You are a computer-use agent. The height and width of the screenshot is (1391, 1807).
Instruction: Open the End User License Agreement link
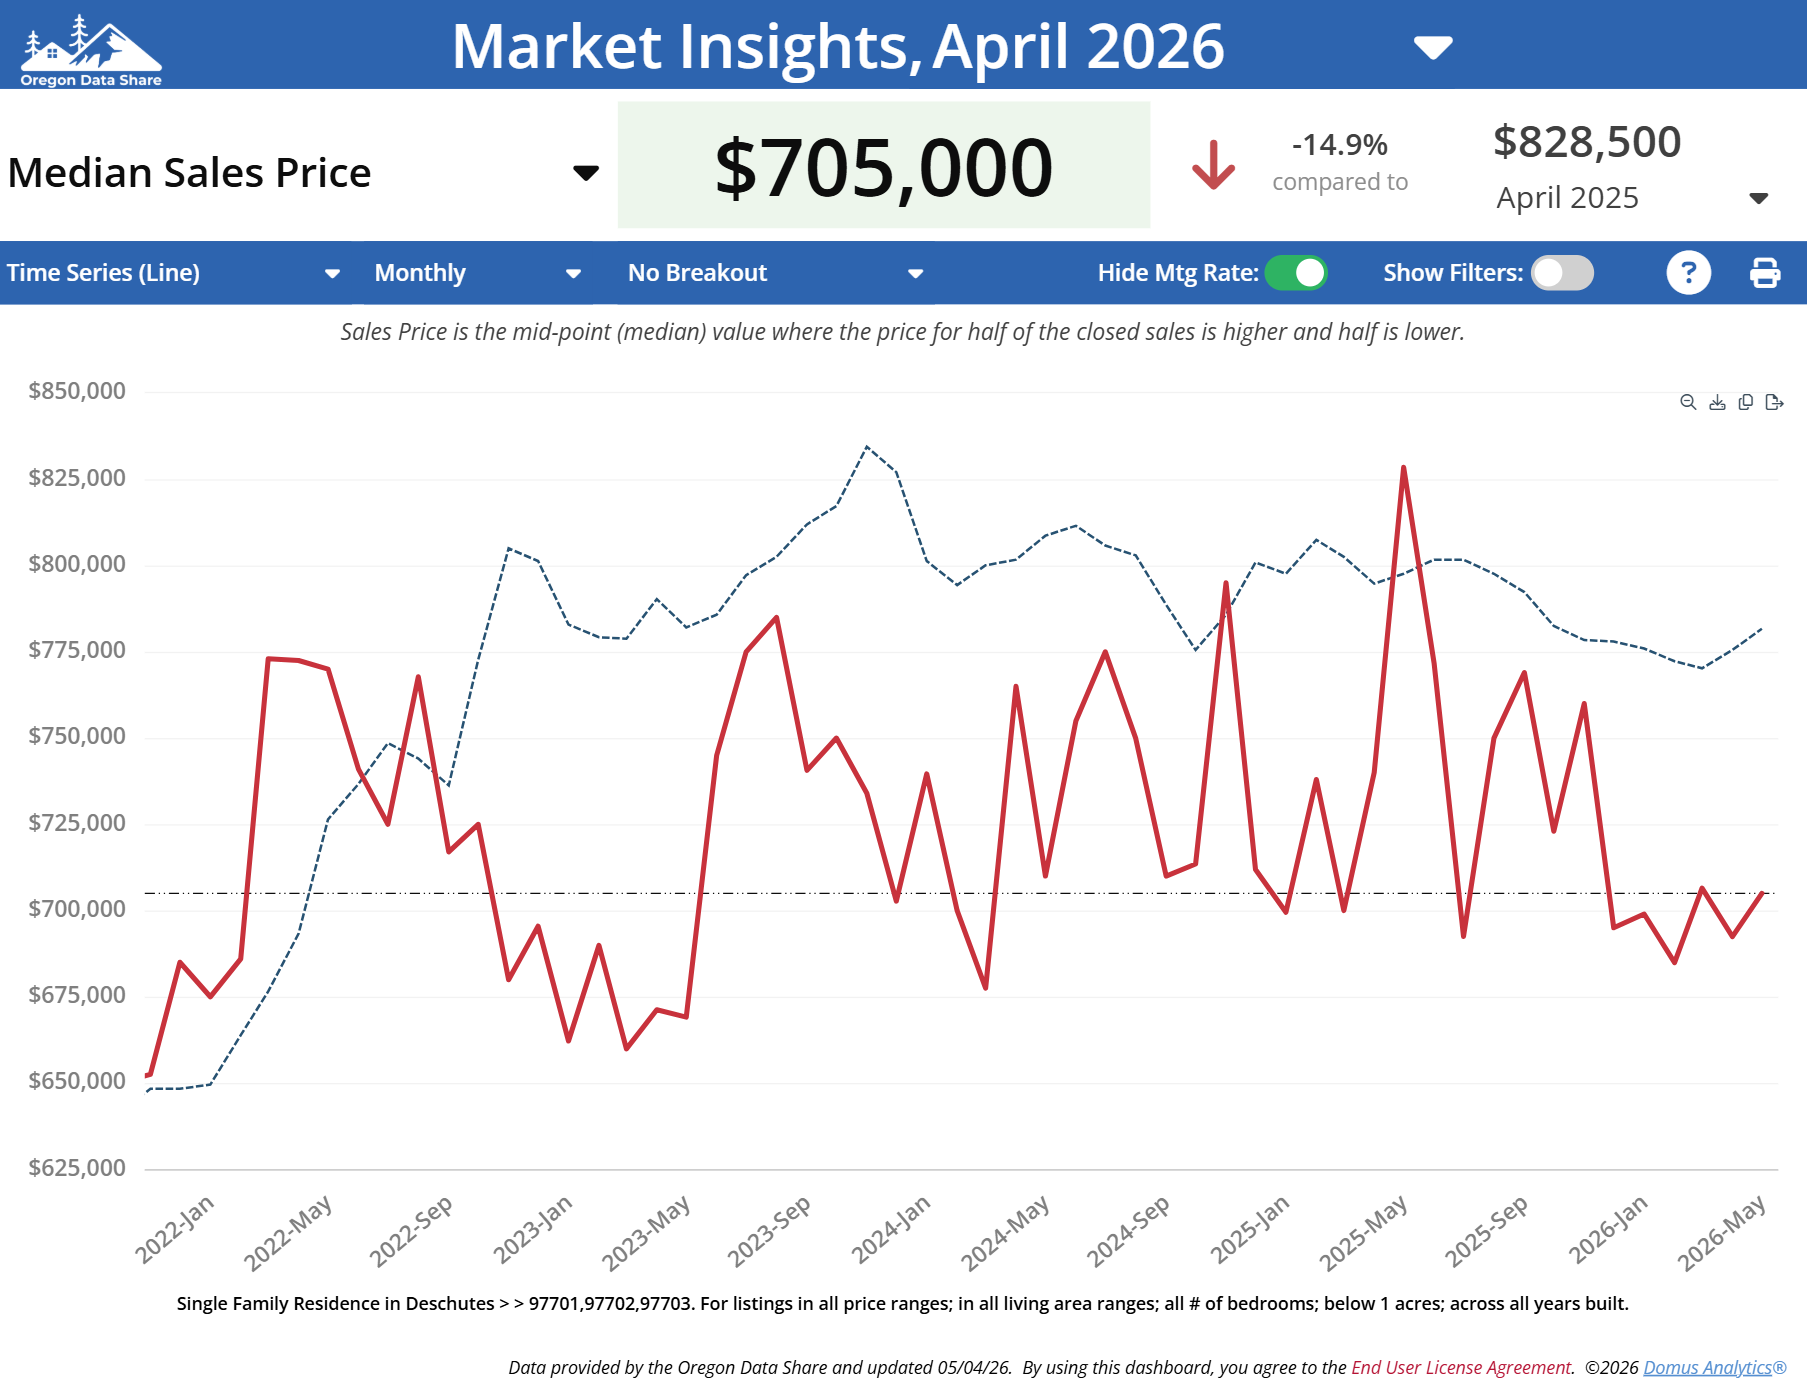point(1461,1367)
